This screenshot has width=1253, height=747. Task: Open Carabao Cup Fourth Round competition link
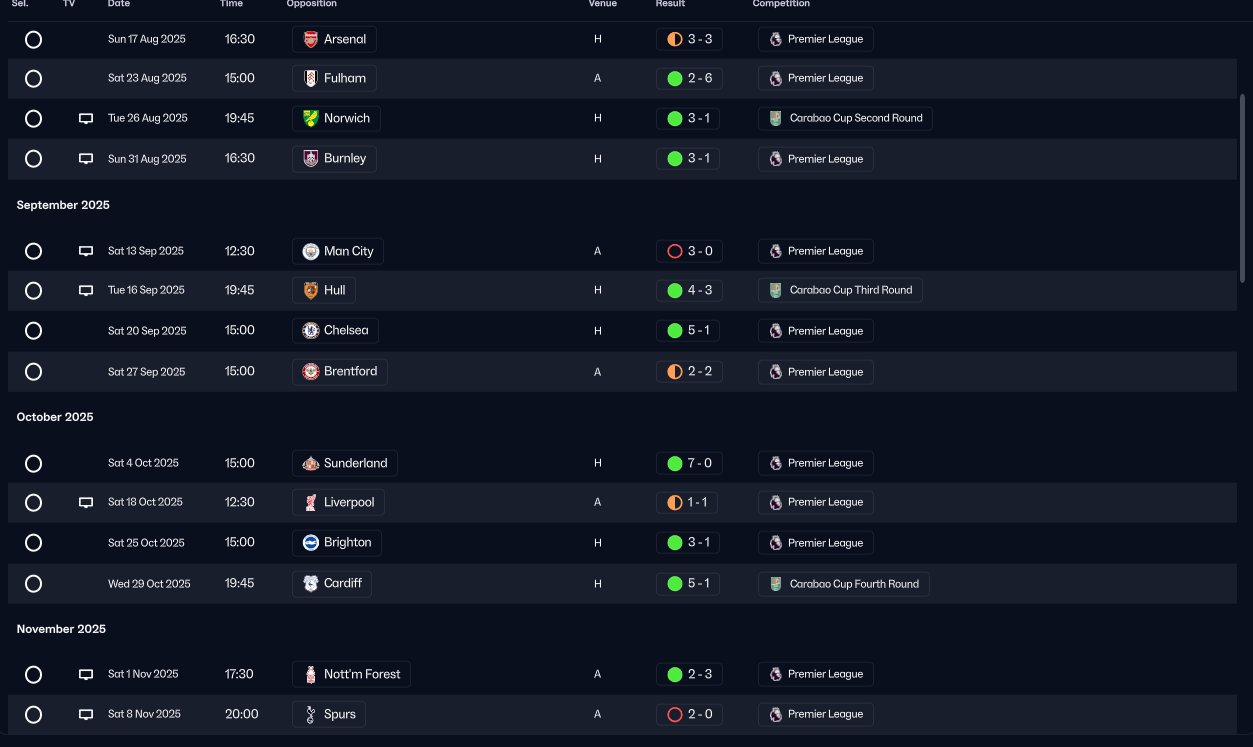tap(844, 584)
